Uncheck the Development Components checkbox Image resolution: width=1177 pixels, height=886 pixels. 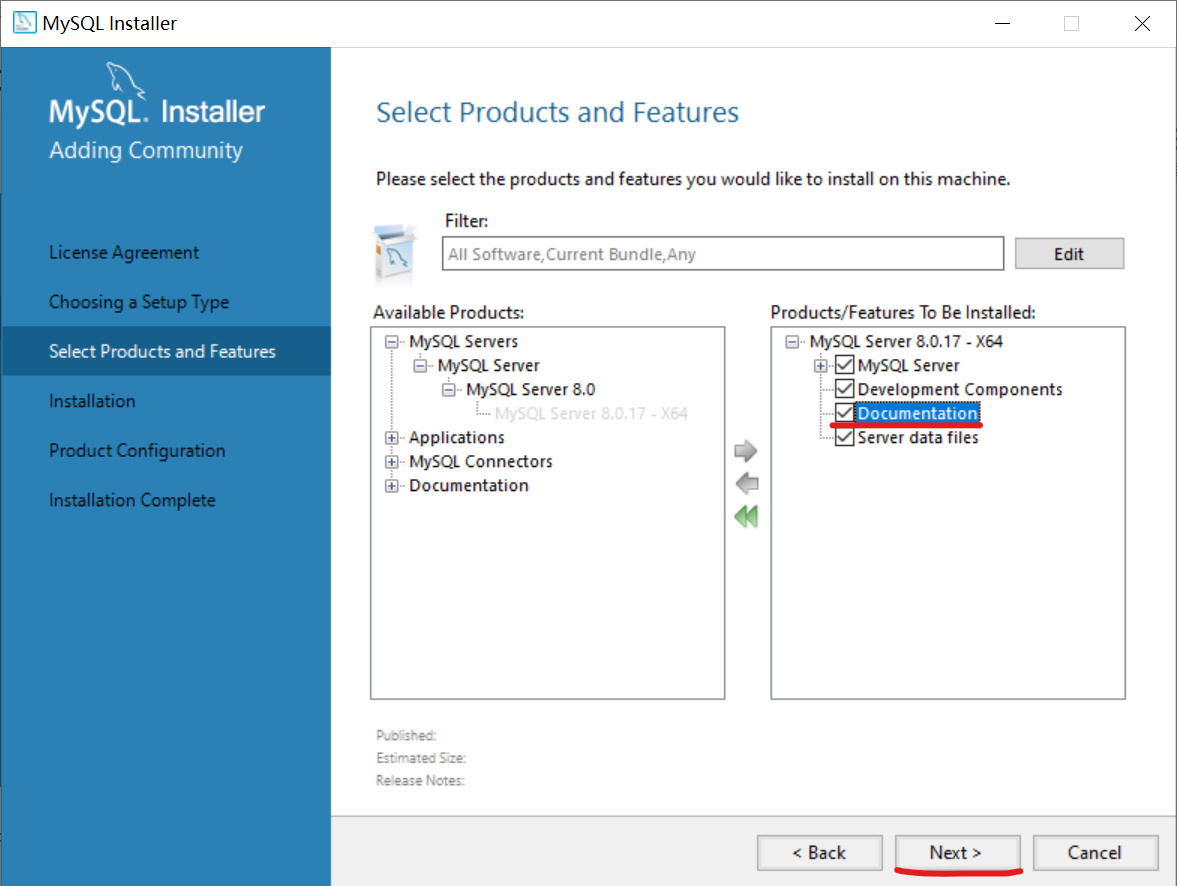(844, 390)
